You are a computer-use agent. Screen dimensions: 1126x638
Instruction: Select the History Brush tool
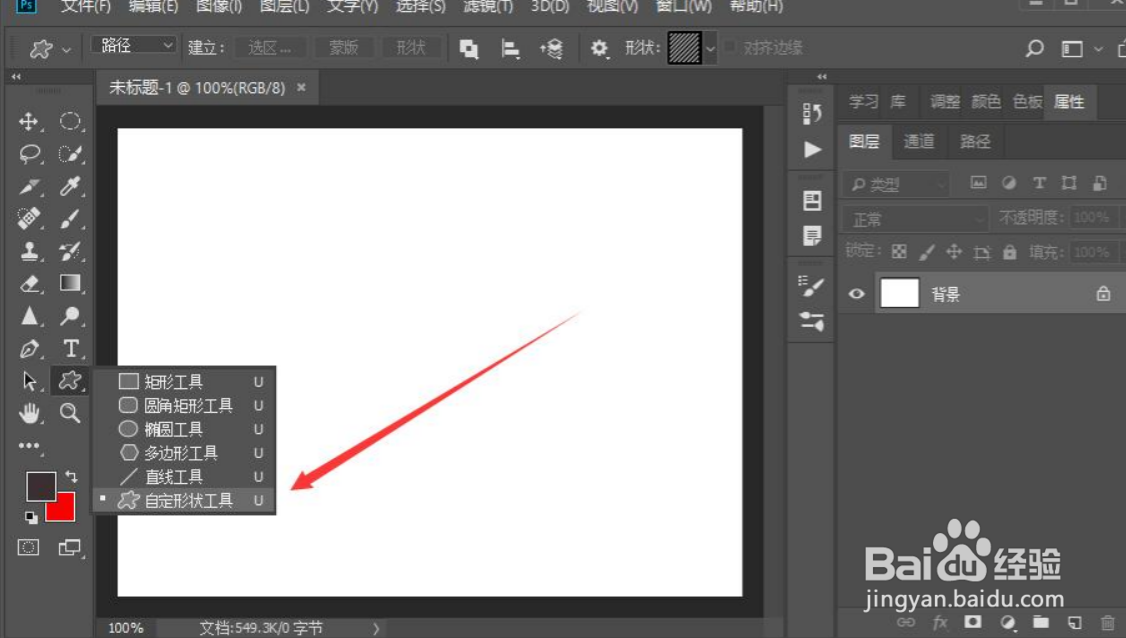coord(70,251)
